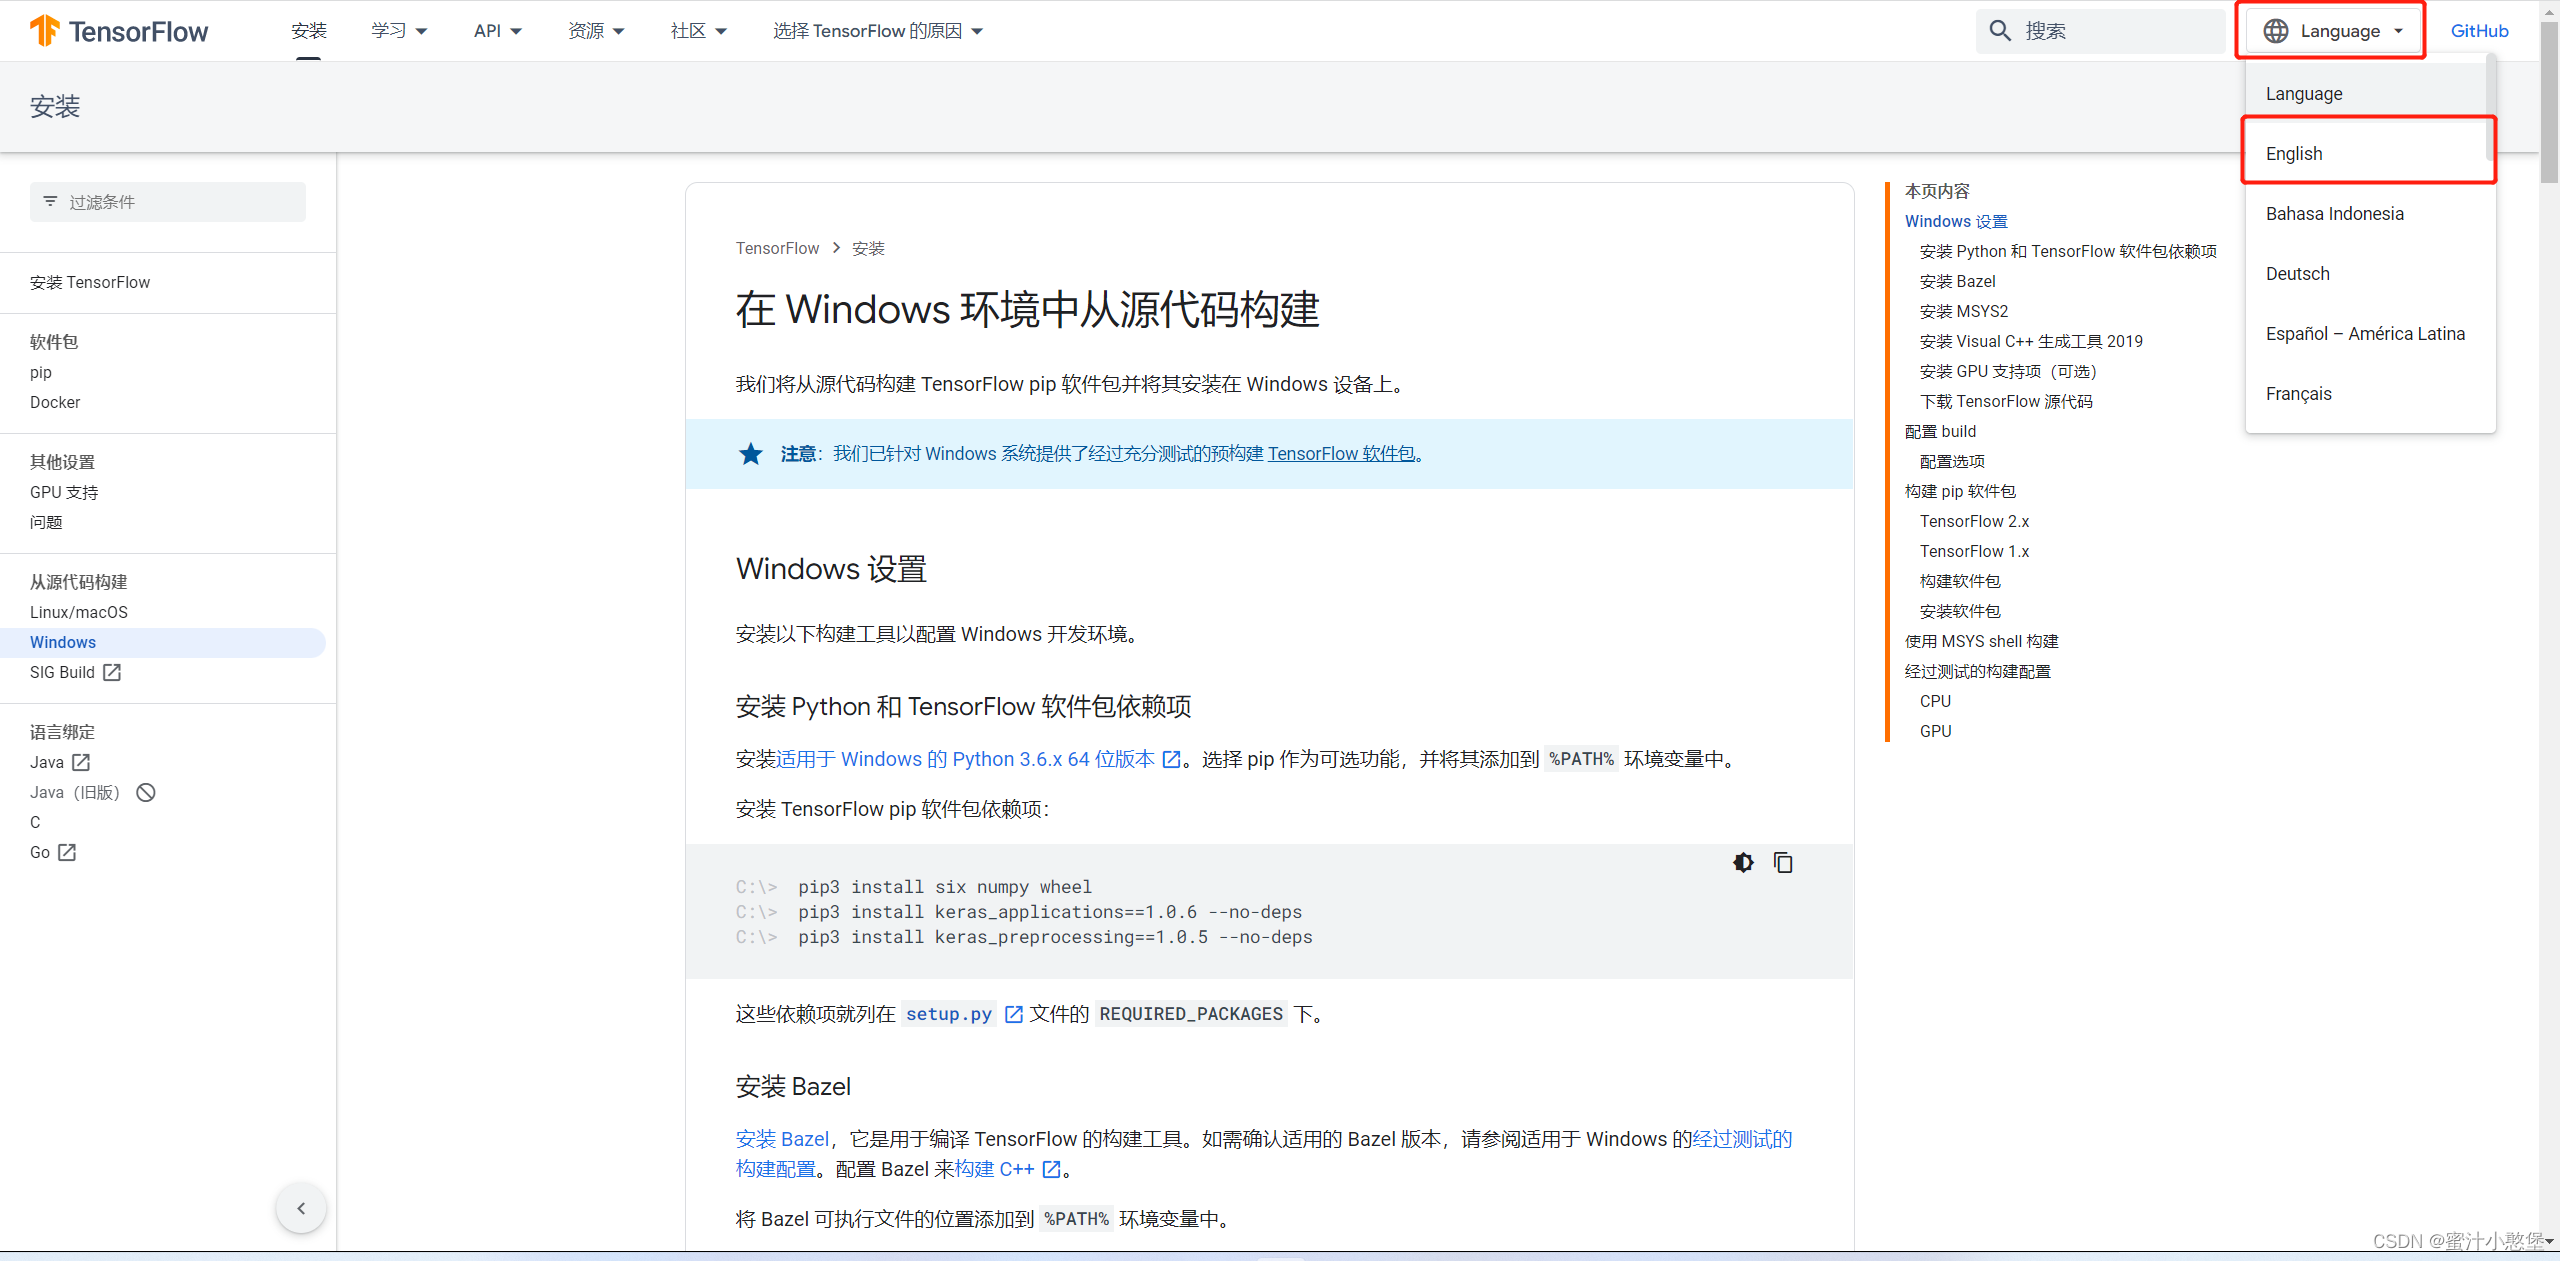Collapse the left navigation sidebar

(x=301, y=1208)
